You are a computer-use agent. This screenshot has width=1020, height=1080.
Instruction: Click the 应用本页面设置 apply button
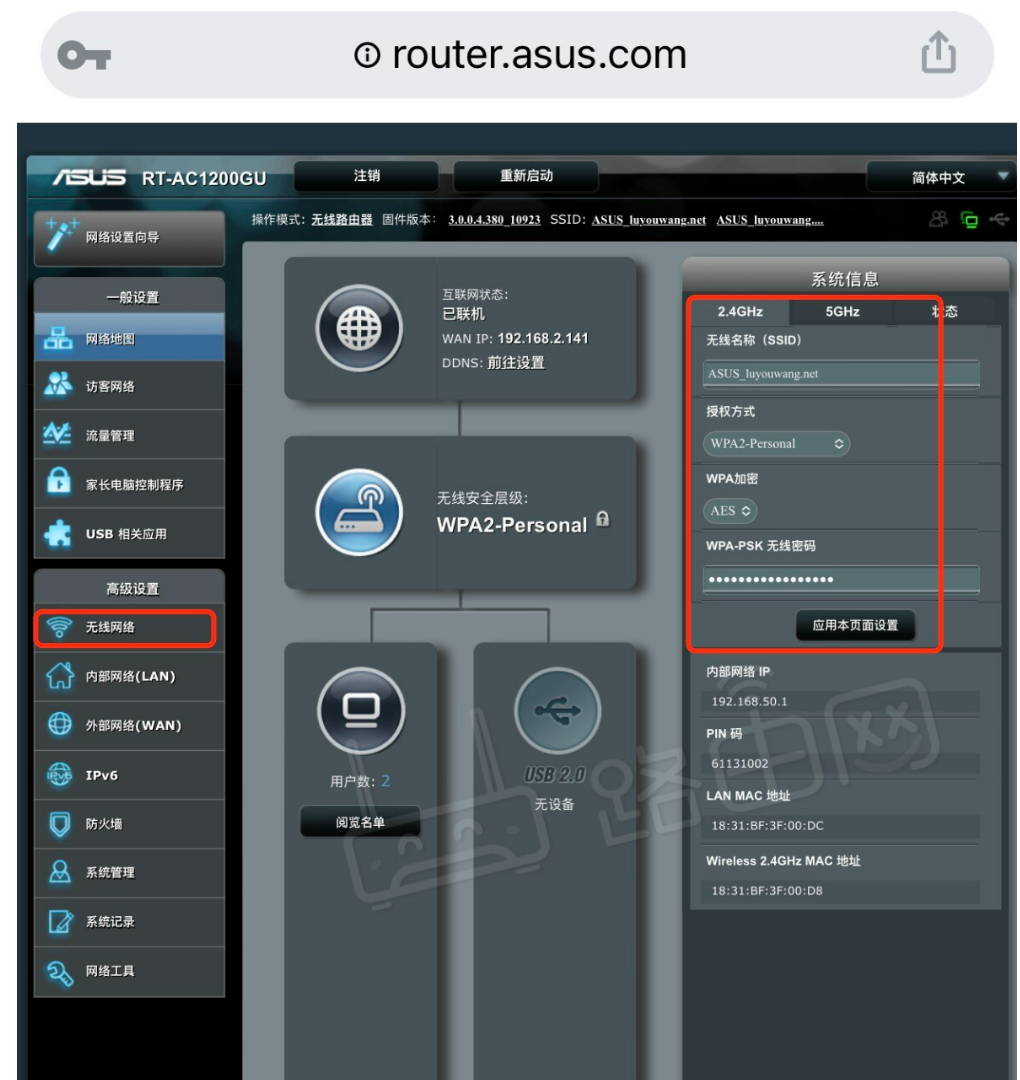[855, 625]
